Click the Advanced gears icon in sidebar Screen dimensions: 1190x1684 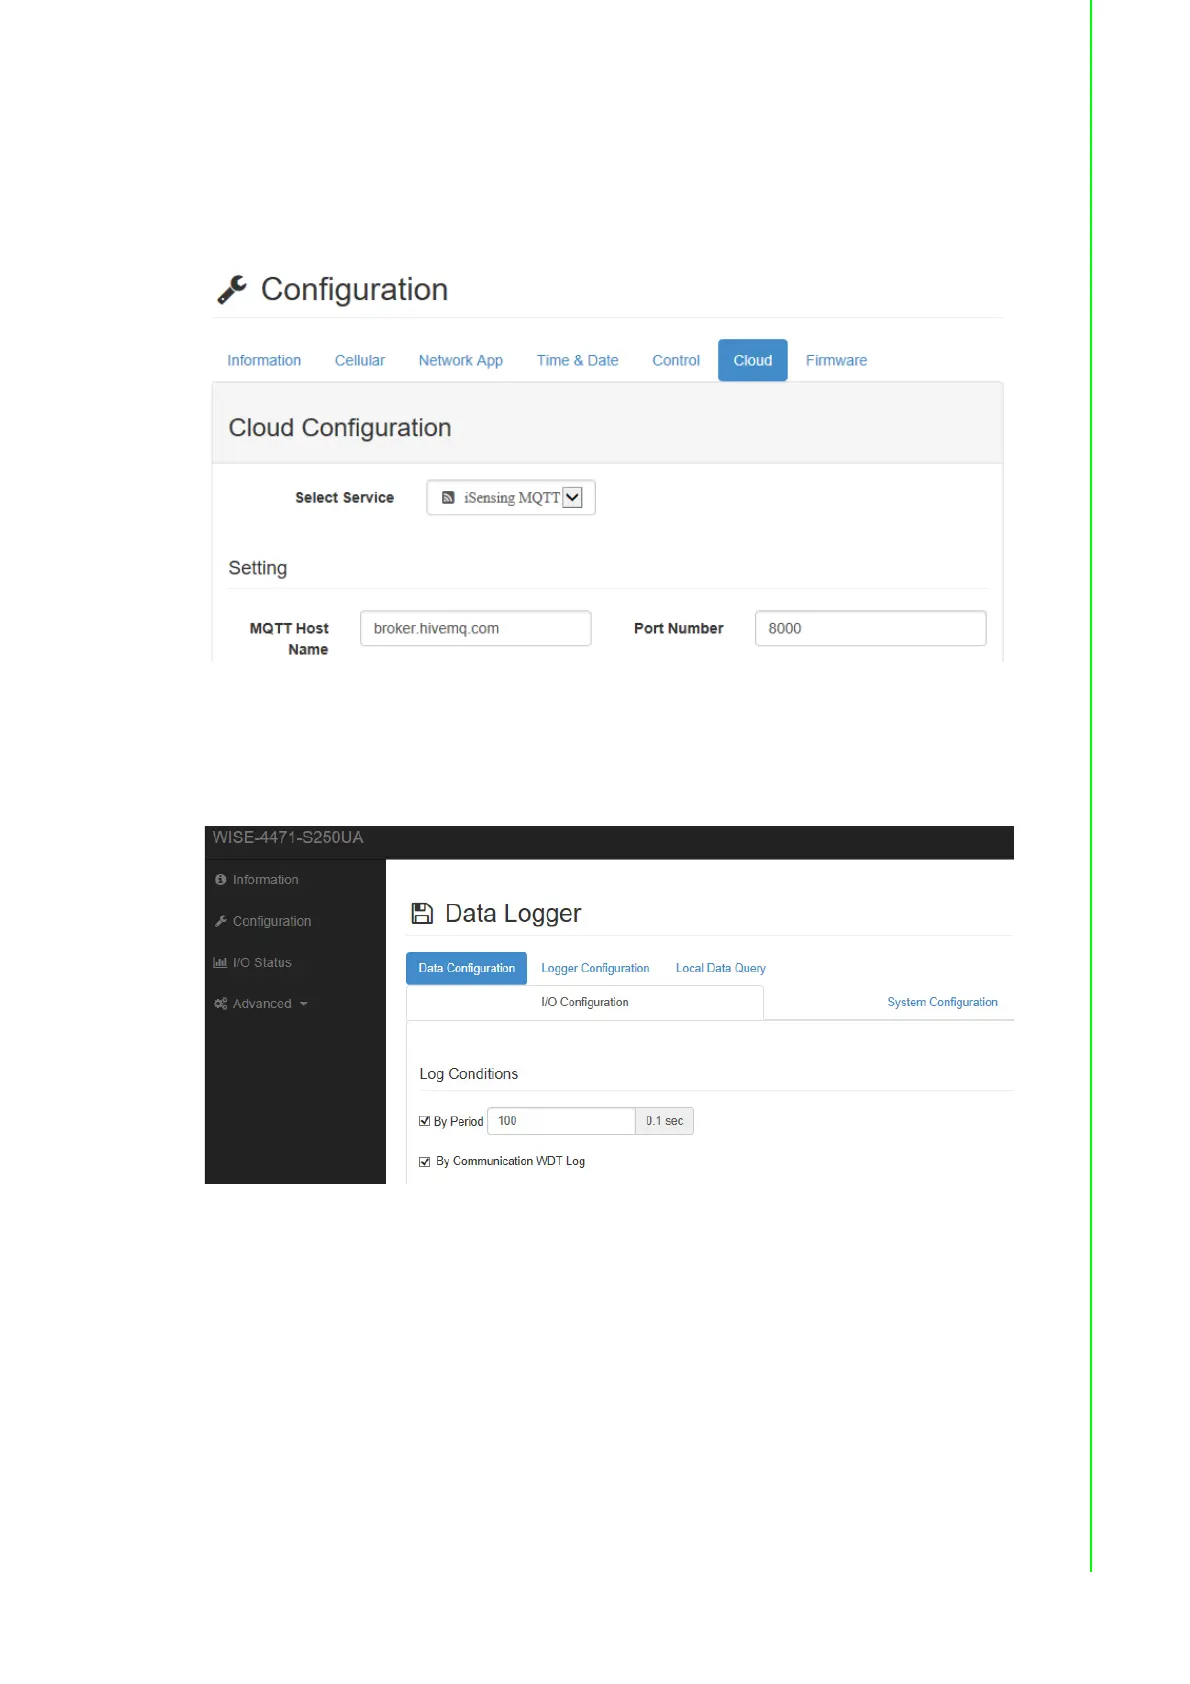(x=221, y=1004)
